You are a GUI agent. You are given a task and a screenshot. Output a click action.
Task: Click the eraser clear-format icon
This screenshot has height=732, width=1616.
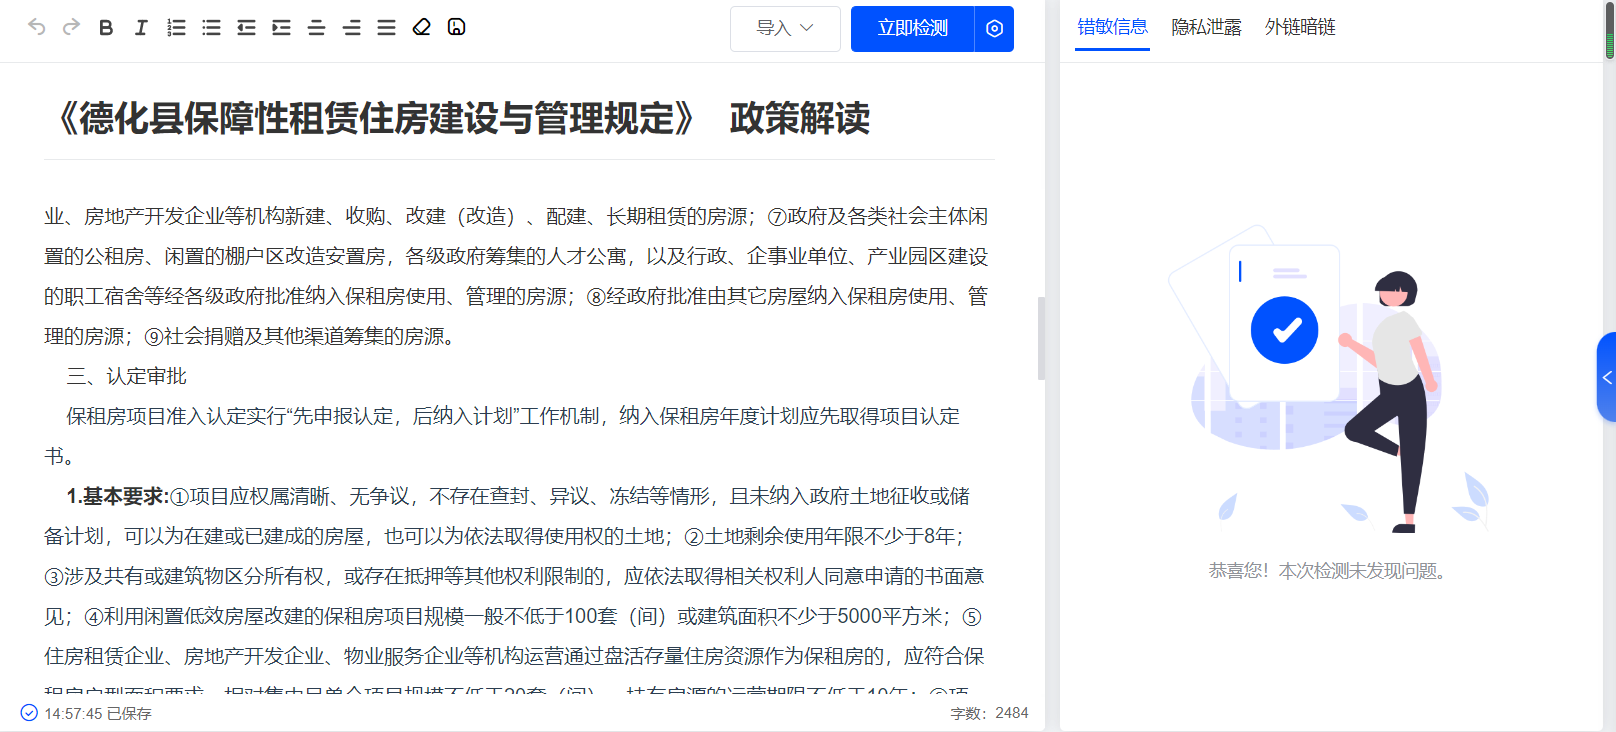[421, 27]
